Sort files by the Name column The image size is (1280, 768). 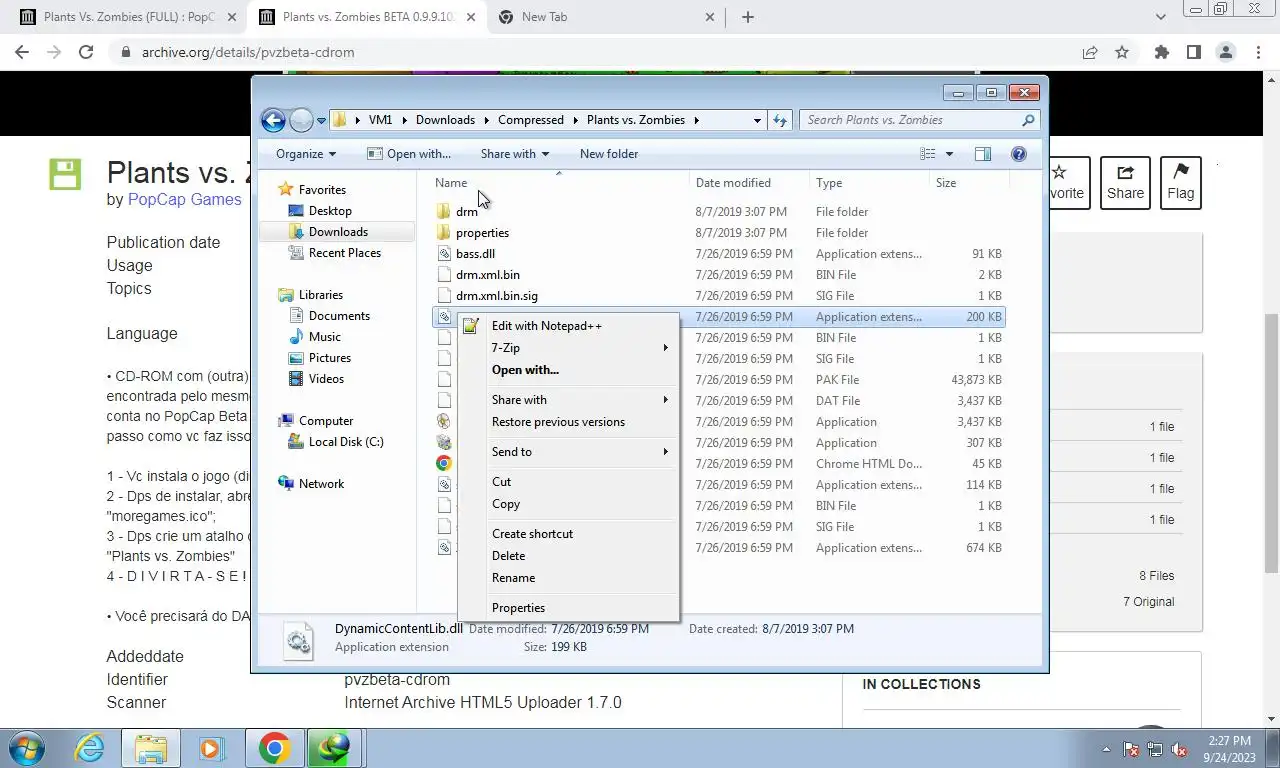click(561, 183)
